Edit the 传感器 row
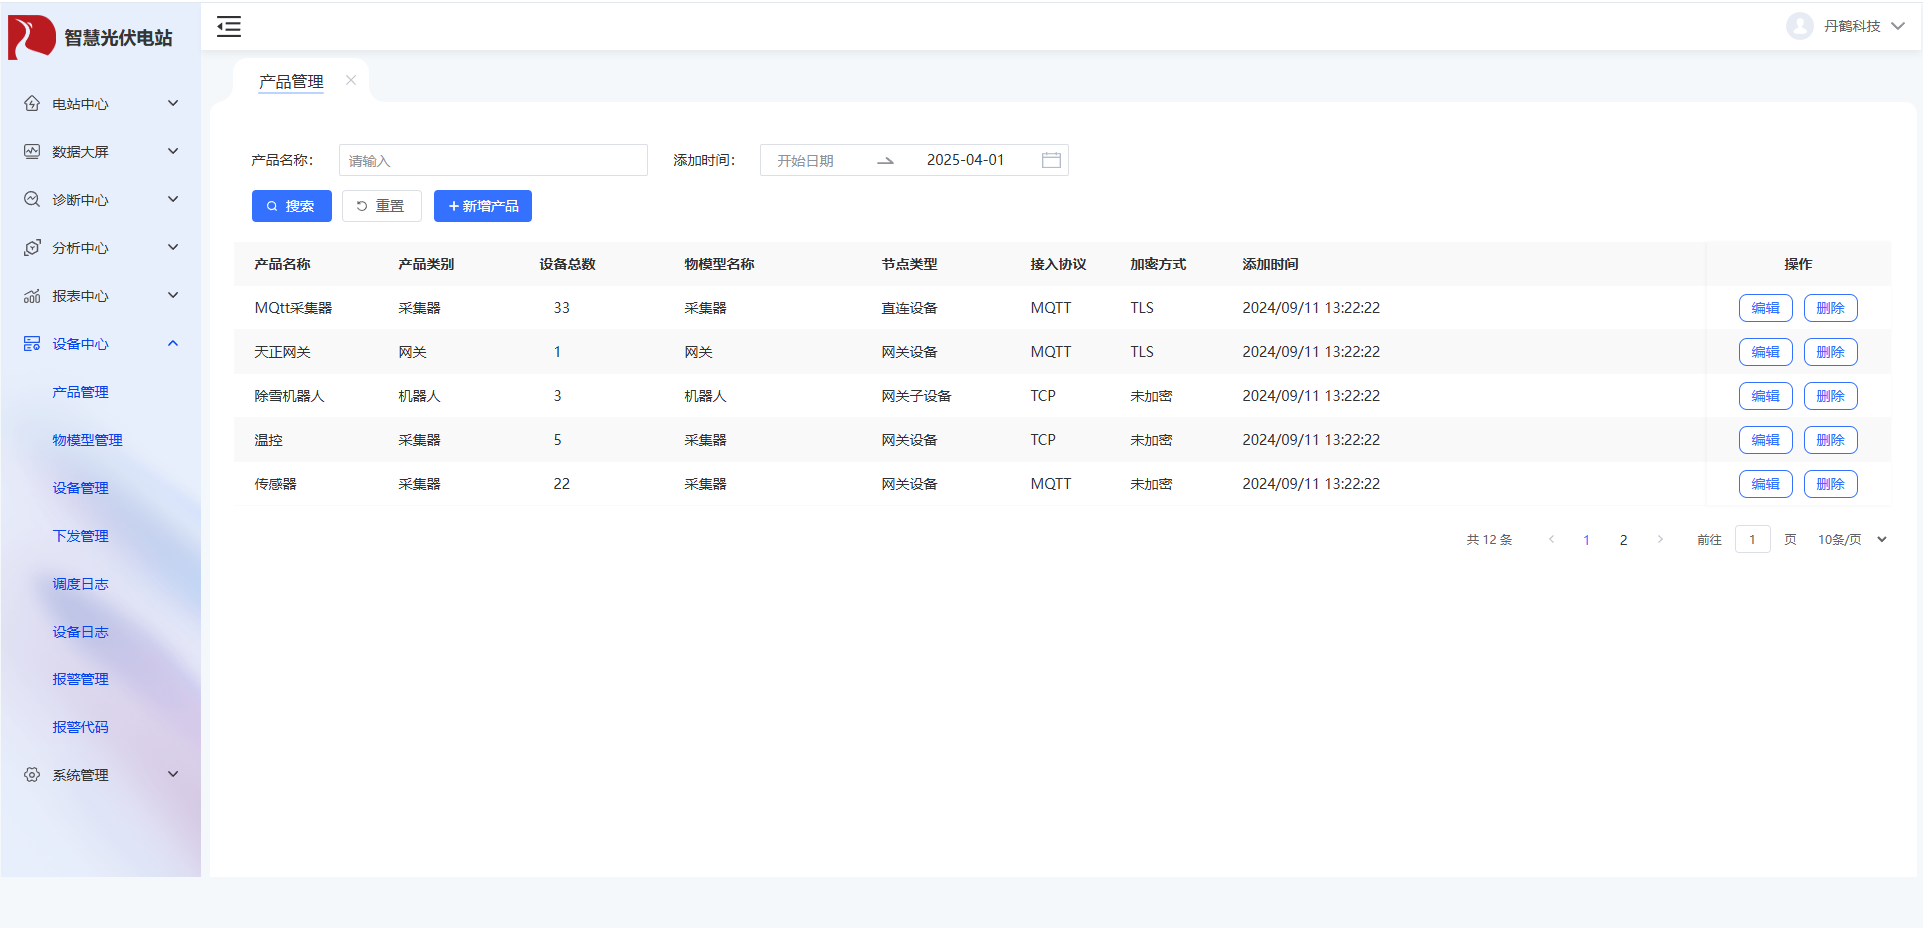The image size is (1923, 928). pyautogui.click(x=1766, y=484)
